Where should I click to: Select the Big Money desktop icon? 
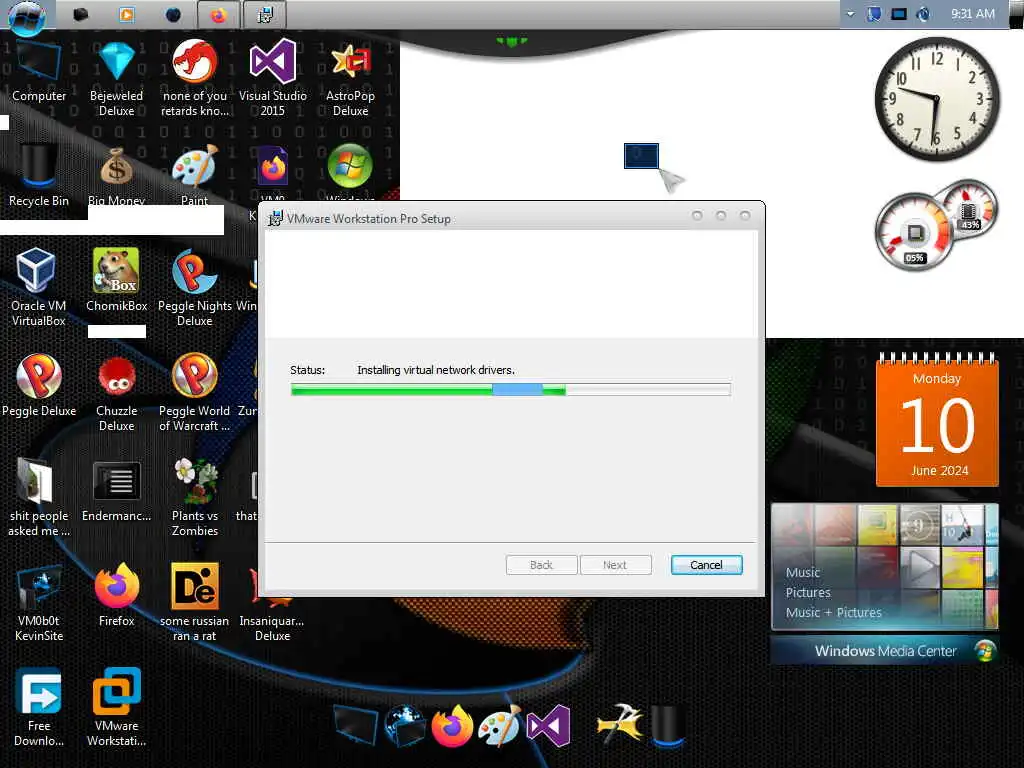click(x=116, y=175)
